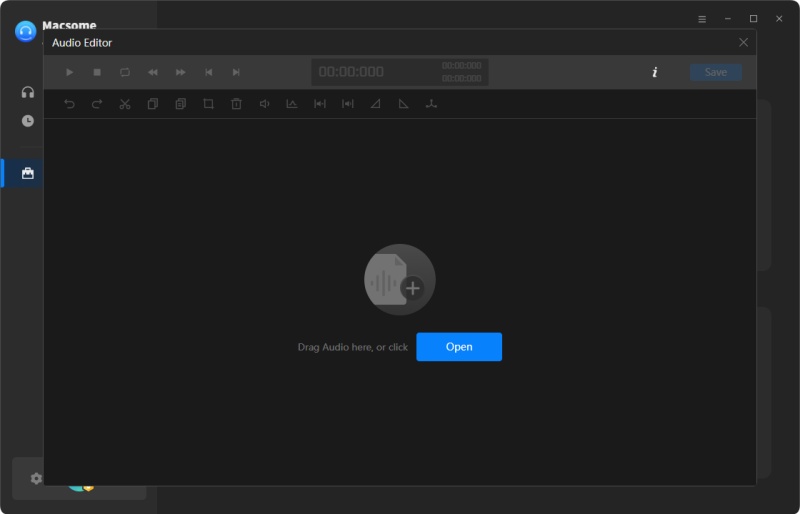Click the rewind double-arrow icon

153,72
